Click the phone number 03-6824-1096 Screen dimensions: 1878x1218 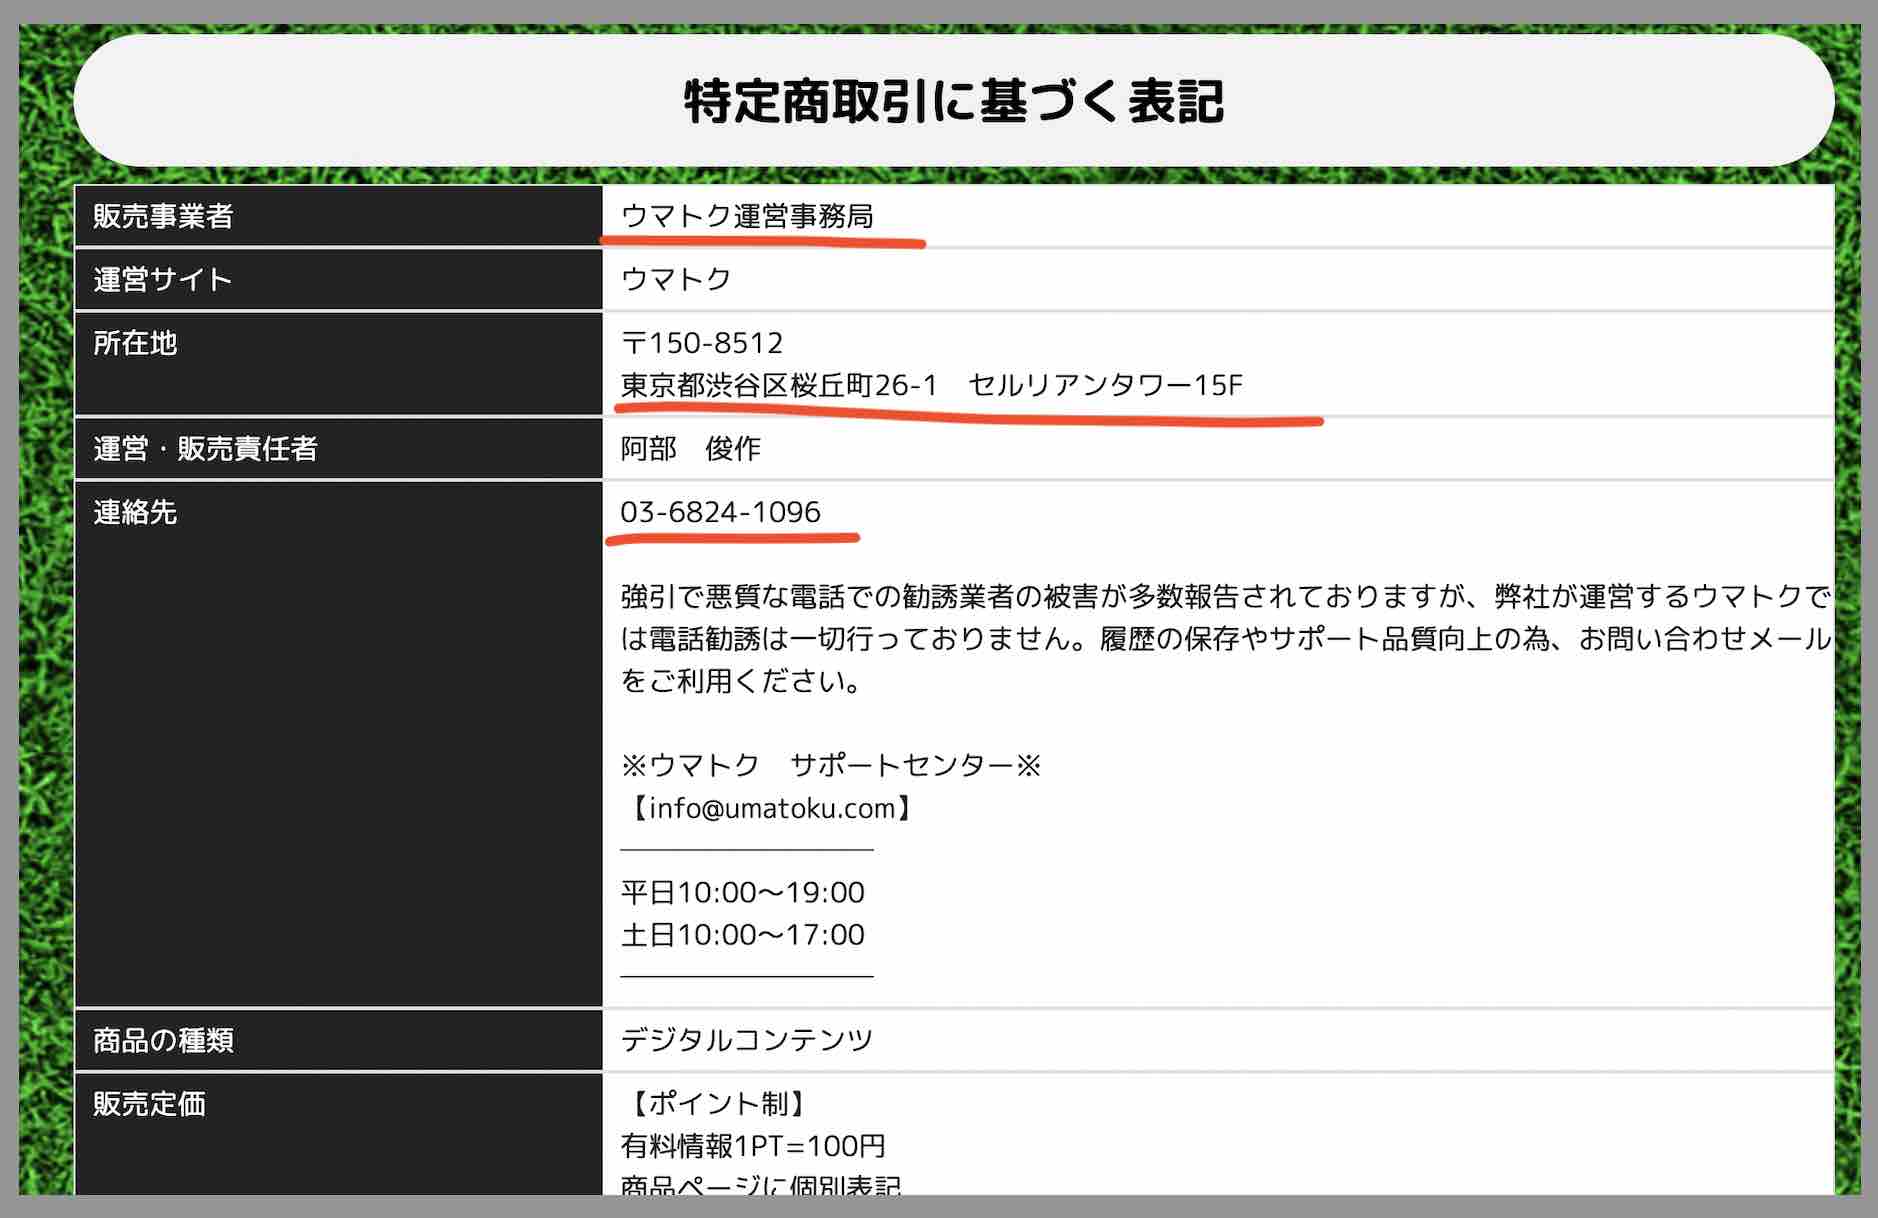tap(718, 512)
